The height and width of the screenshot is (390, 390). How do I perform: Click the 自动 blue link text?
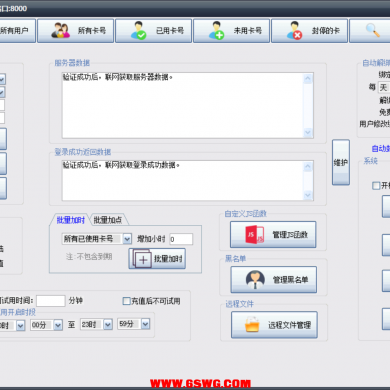[381, 149]
